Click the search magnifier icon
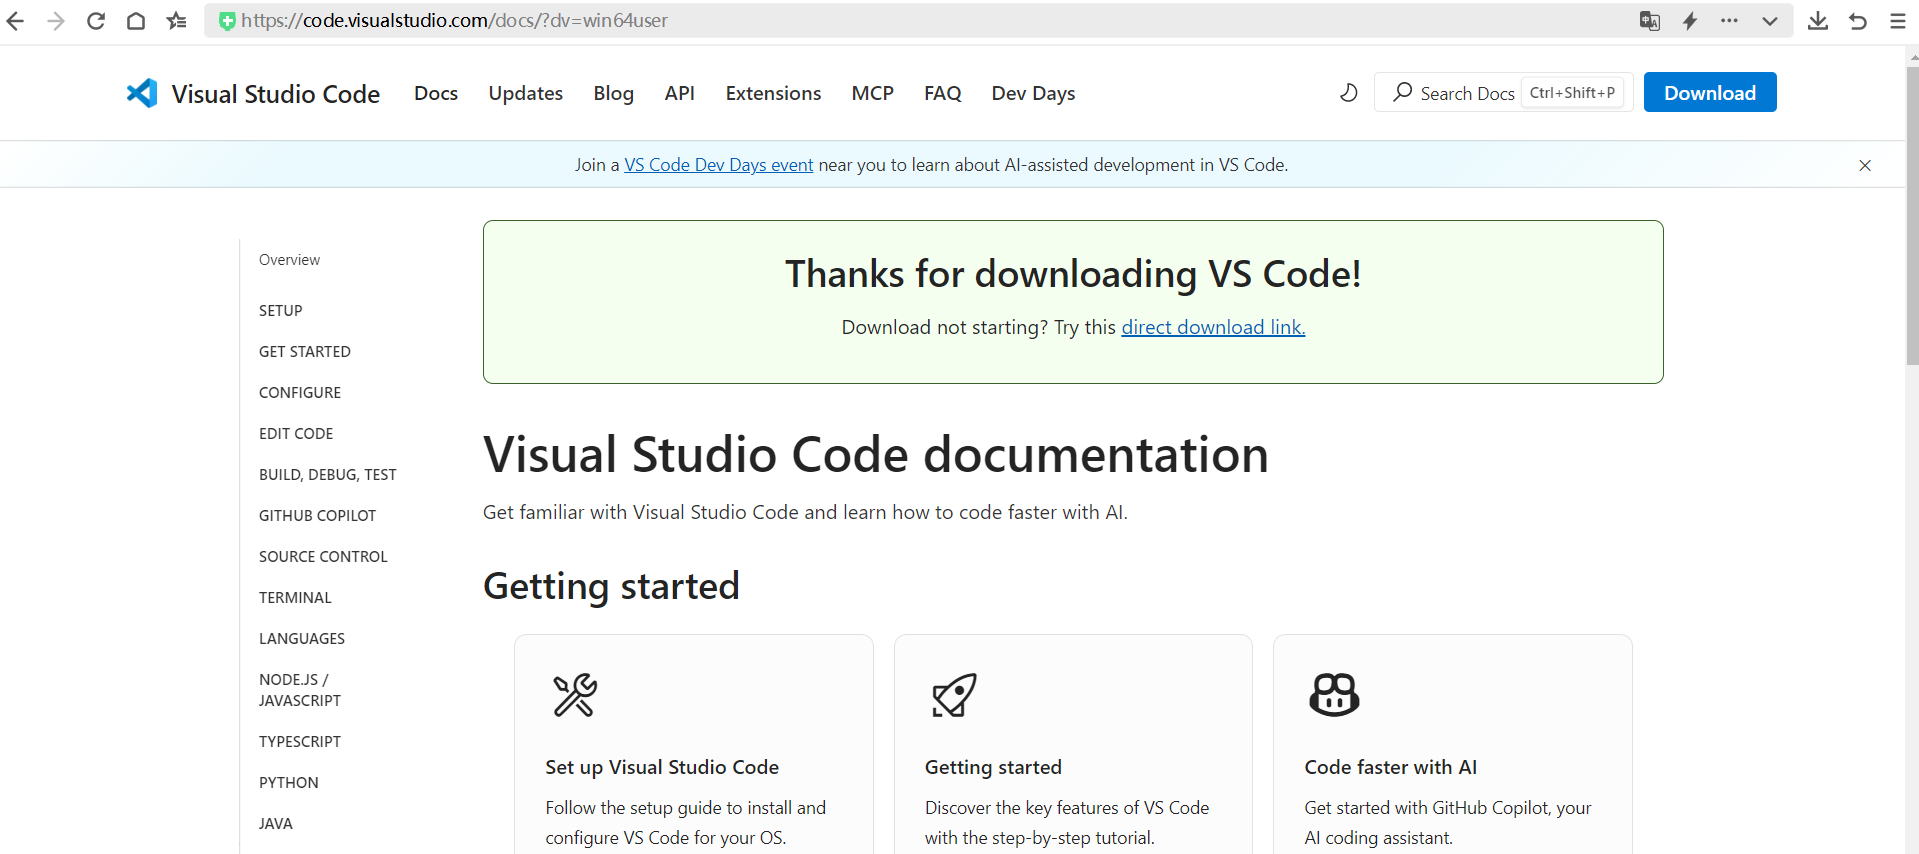 (x=1403, y=92)
